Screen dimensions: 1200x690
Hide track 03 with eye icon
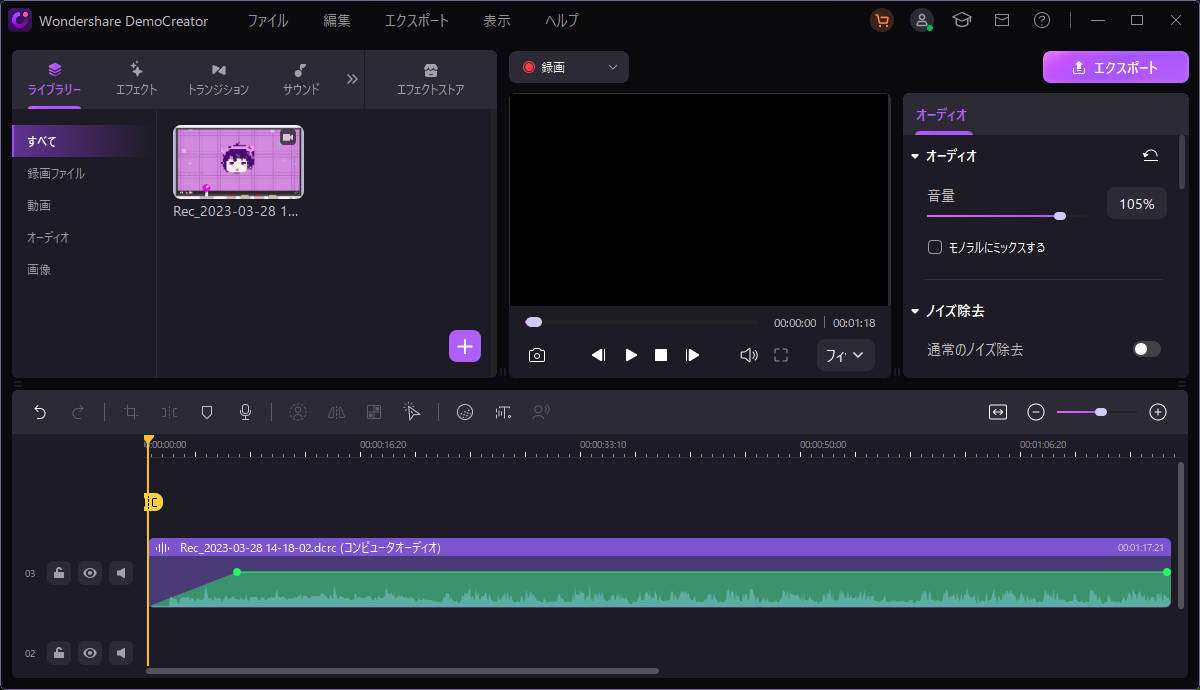pos(90,573)
